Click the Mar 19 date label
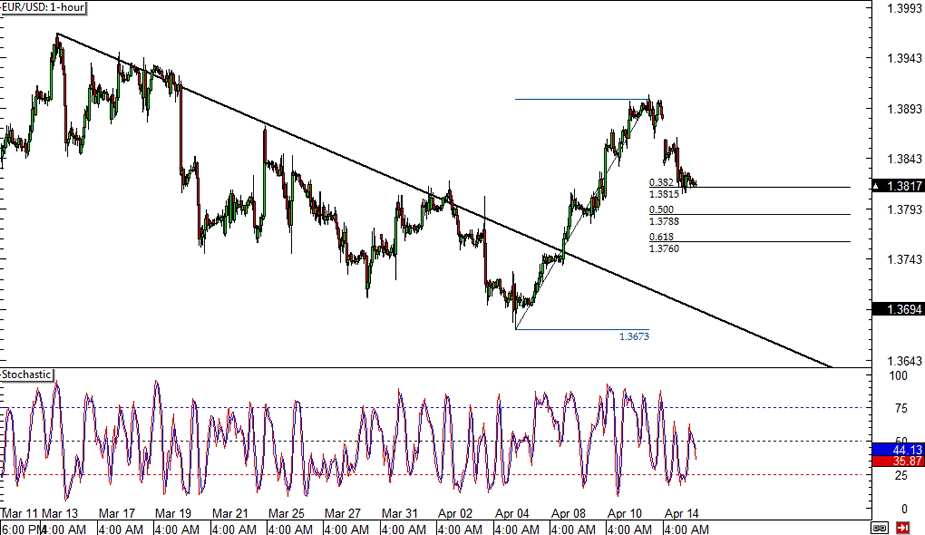The width and height of the screenshot is (925, 535). point(173,514)
